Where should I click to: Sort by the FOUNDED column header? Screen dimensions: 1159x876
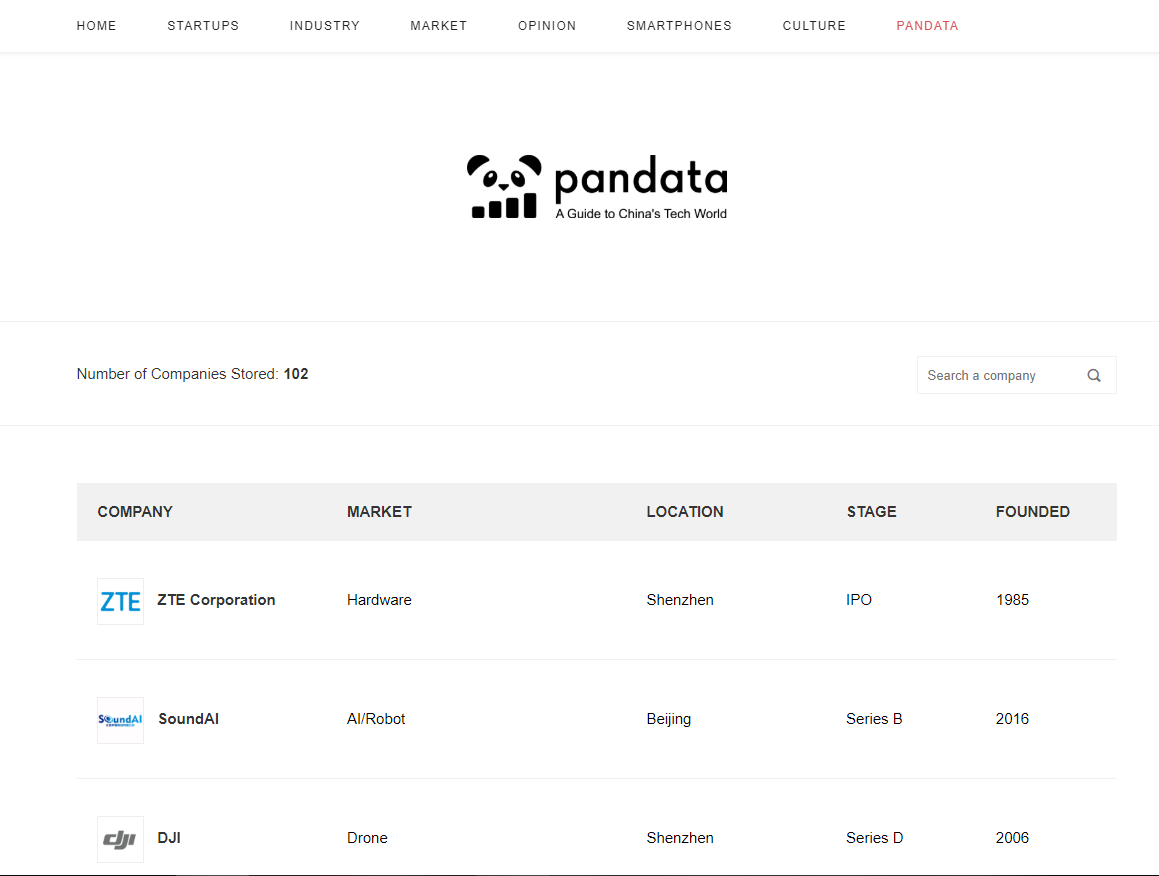point(1032,511)
